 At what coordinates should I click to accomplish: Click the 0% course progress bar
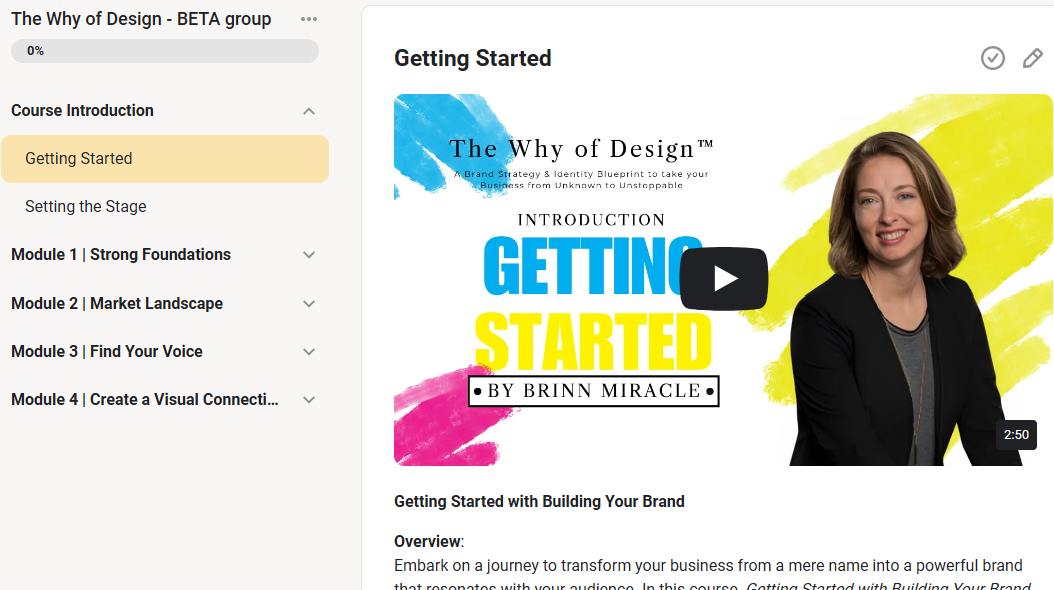[x=165, y=51]
